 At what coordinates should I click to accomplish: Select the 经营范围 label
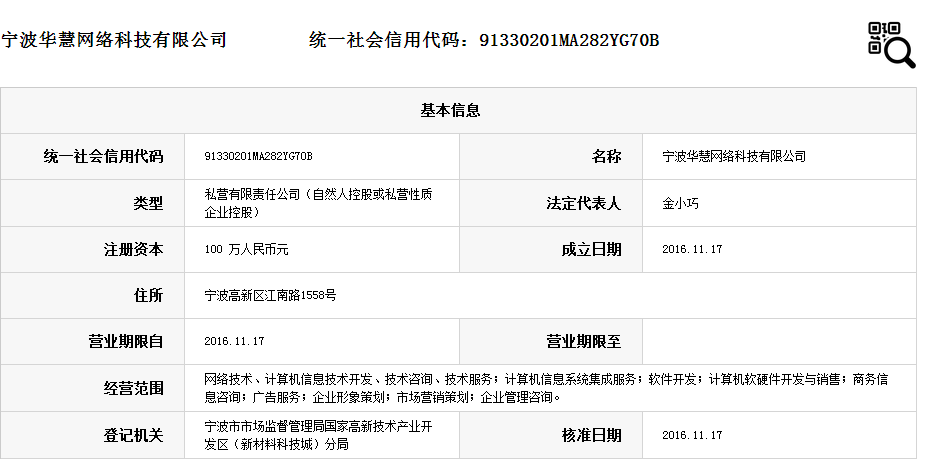tap(134, 389)
